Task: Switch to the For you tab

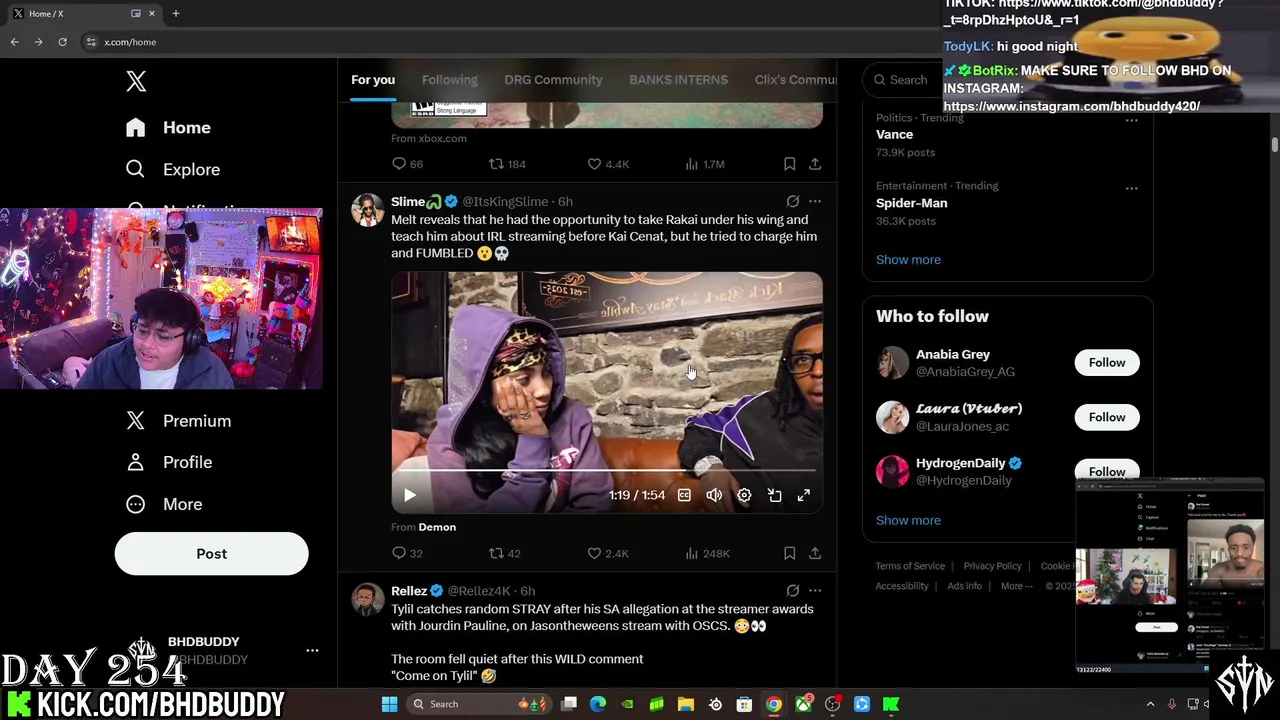Action: click(x=373, y=80)
